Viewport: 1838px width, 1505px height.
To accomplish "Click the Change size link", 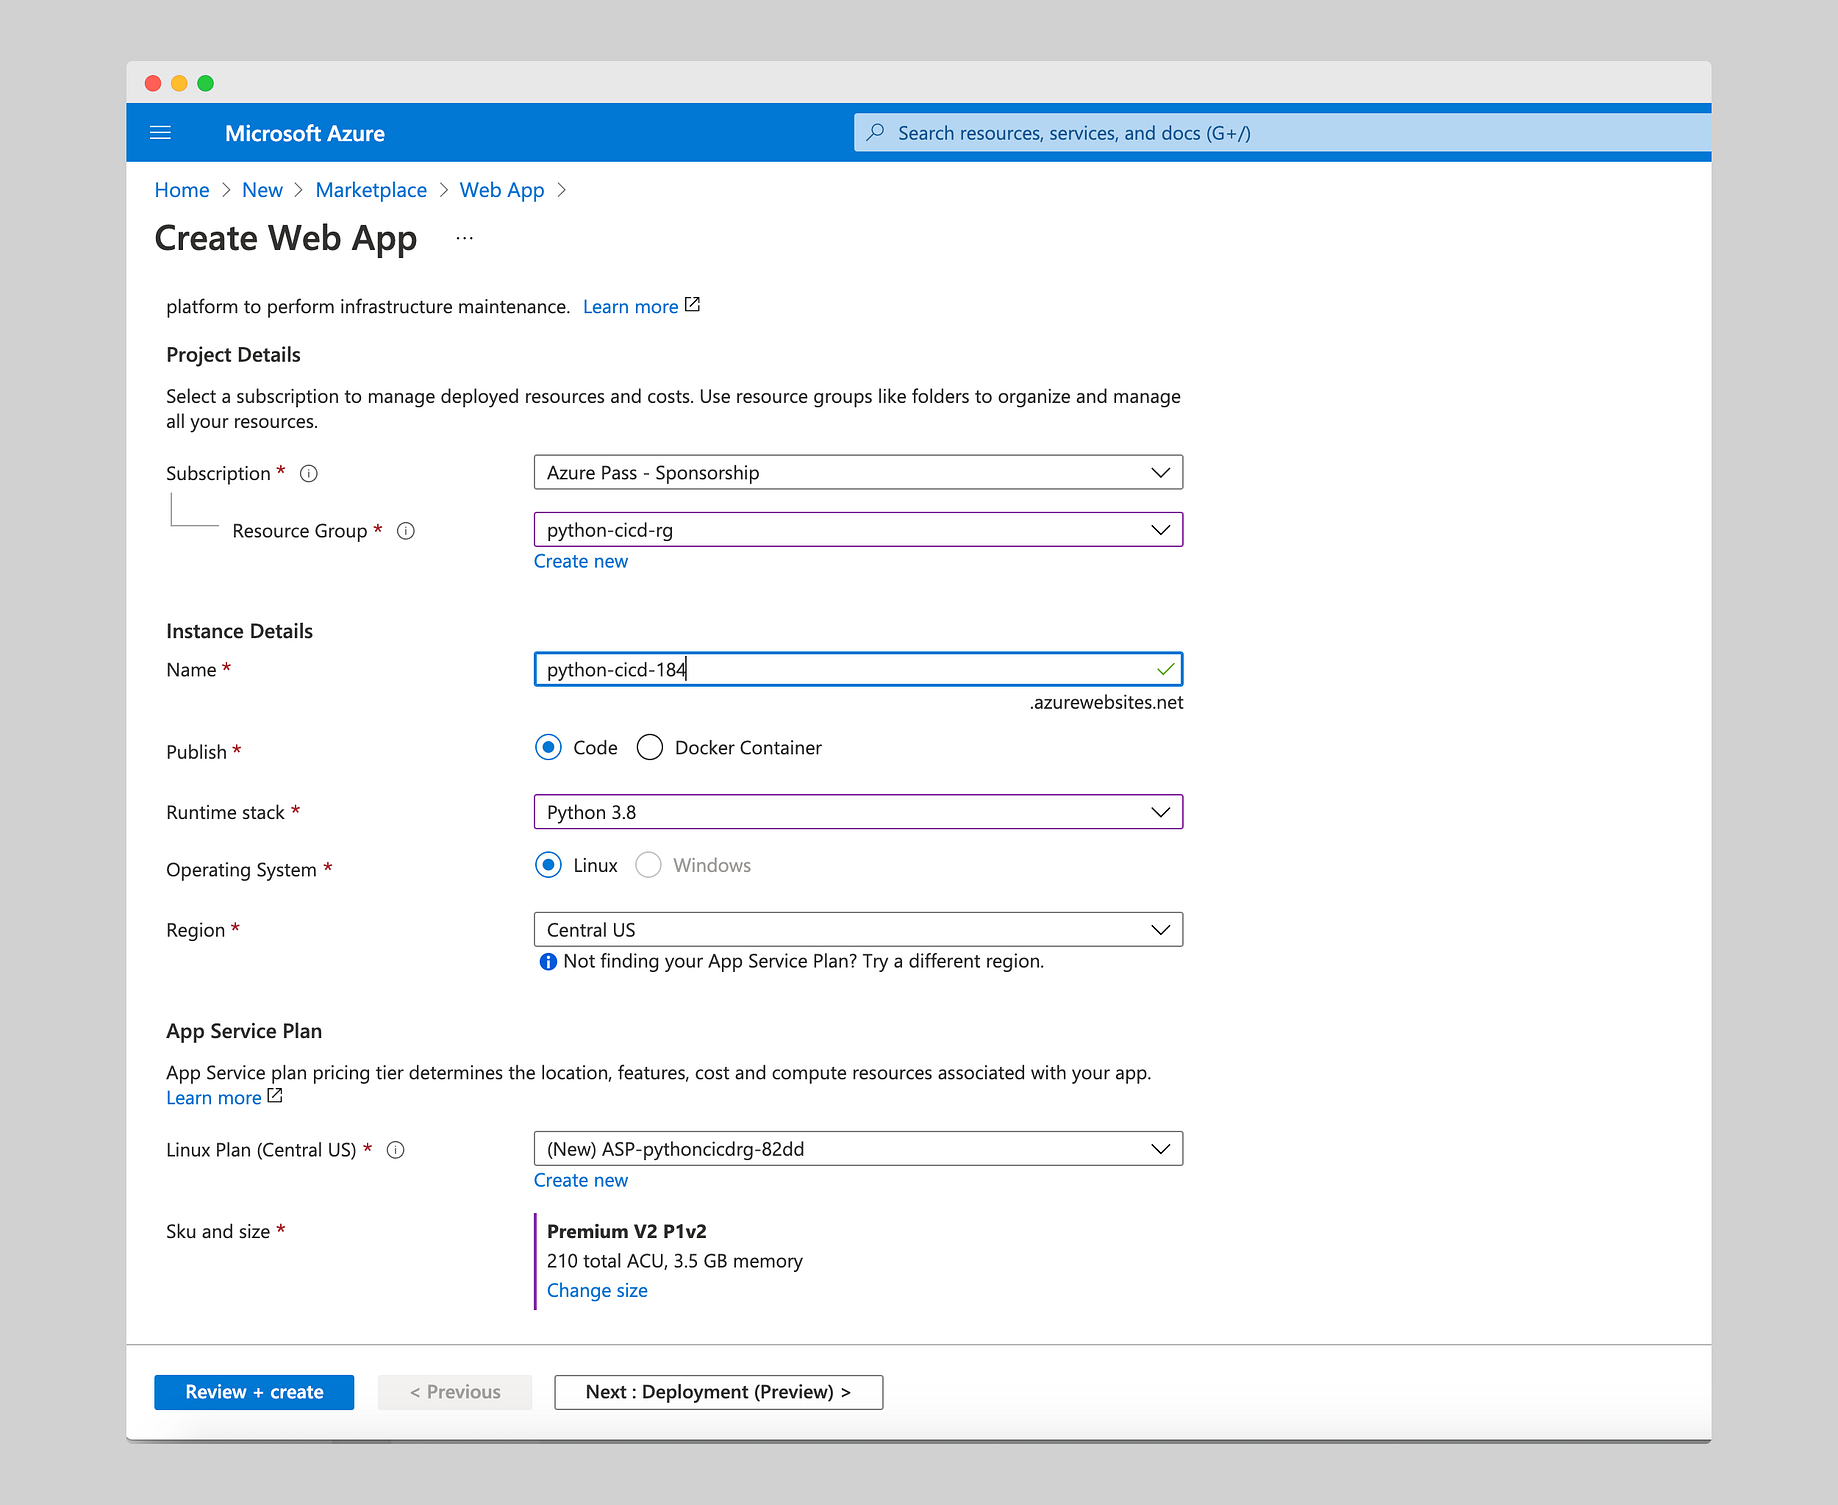I will tap(597, 1291).
